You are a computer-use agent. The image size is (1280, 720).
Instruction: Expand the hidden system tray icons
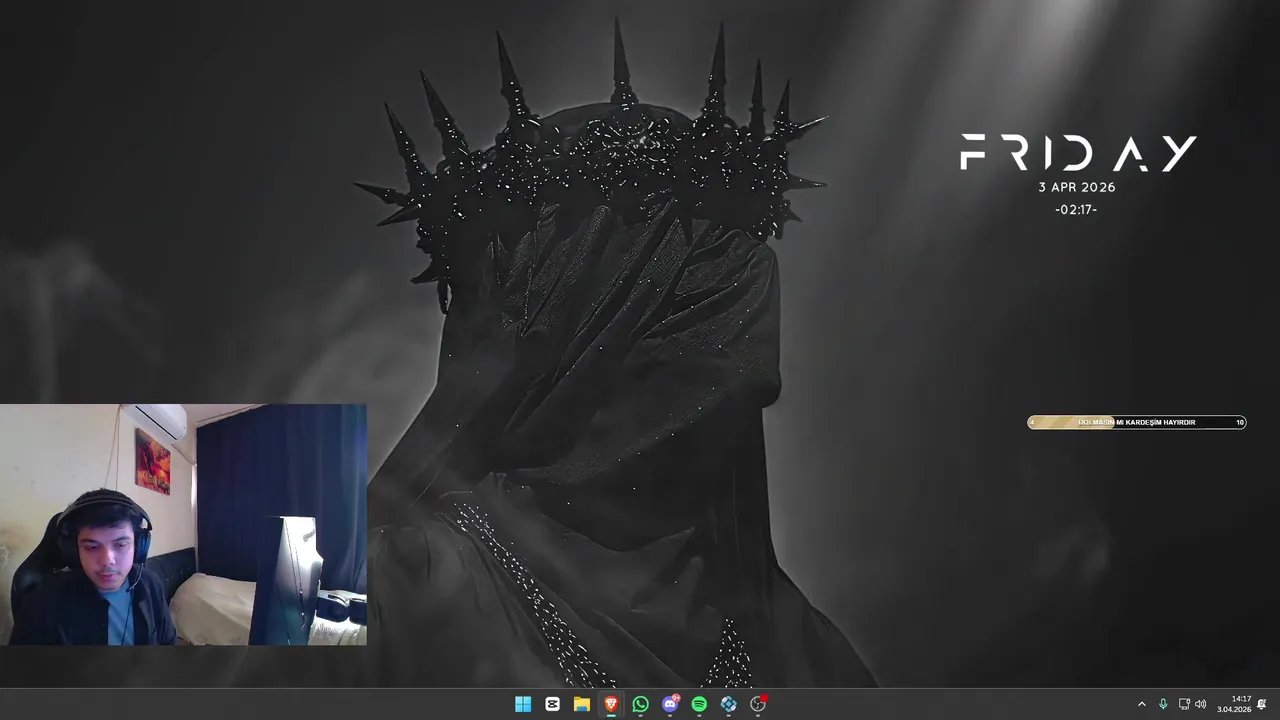(1142, 704)
